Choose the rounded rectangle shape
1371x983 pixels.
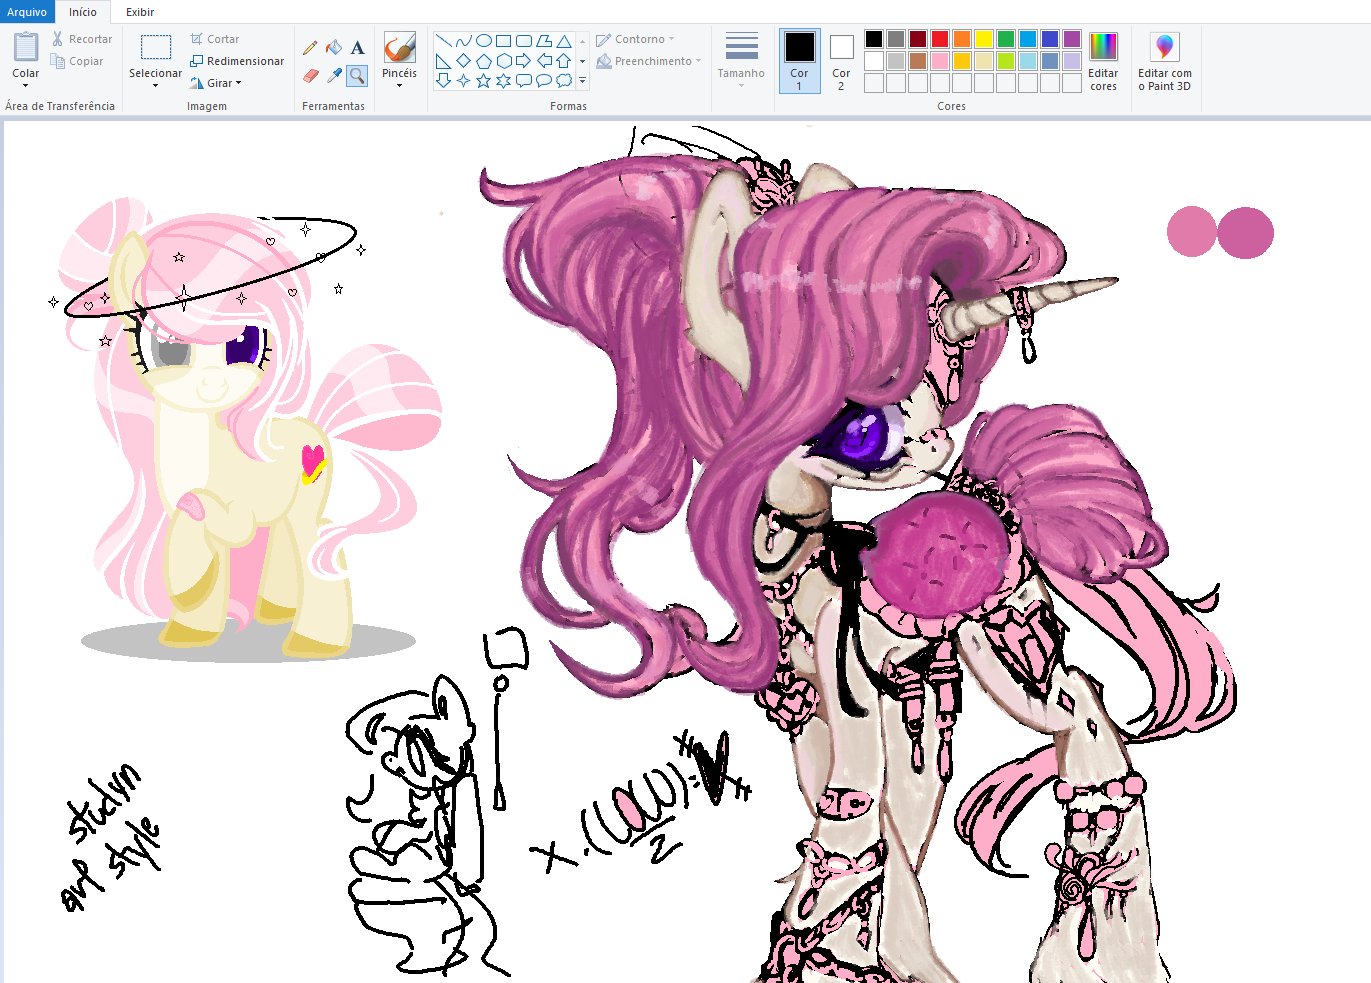tap(524, 41)
